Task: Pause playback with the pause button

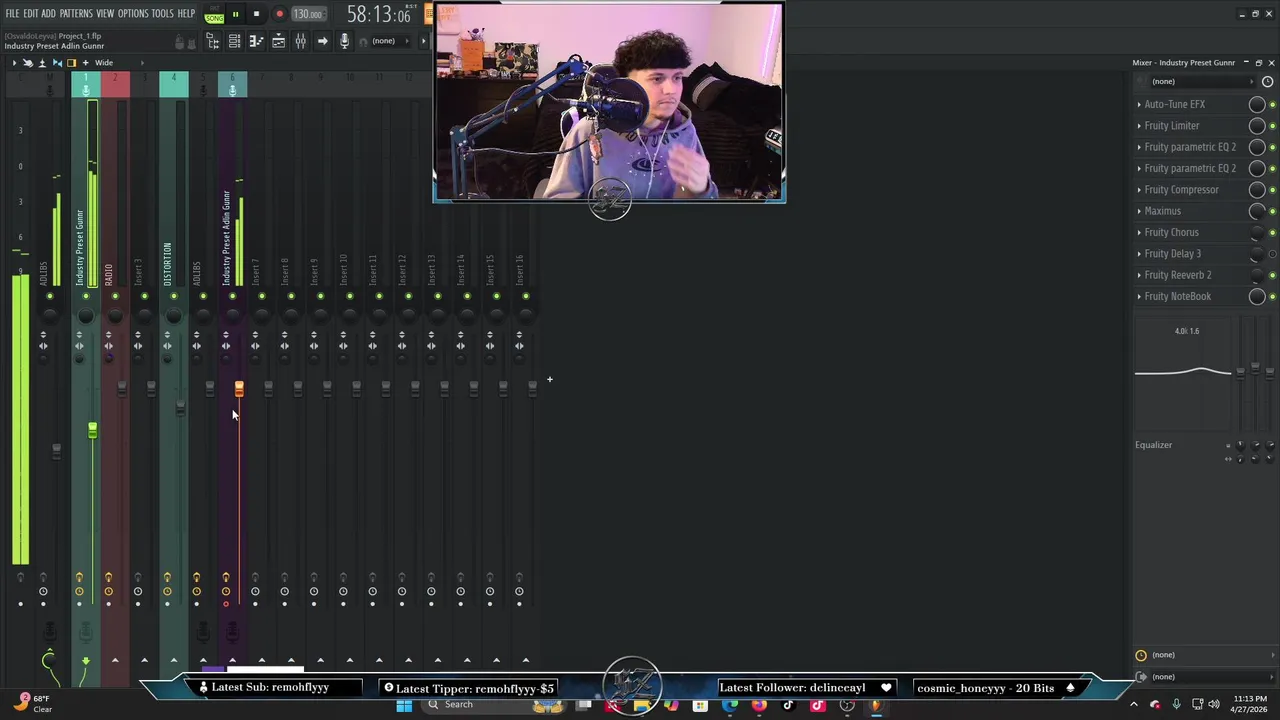Action: pyautogui.click(x=235, y=14)
